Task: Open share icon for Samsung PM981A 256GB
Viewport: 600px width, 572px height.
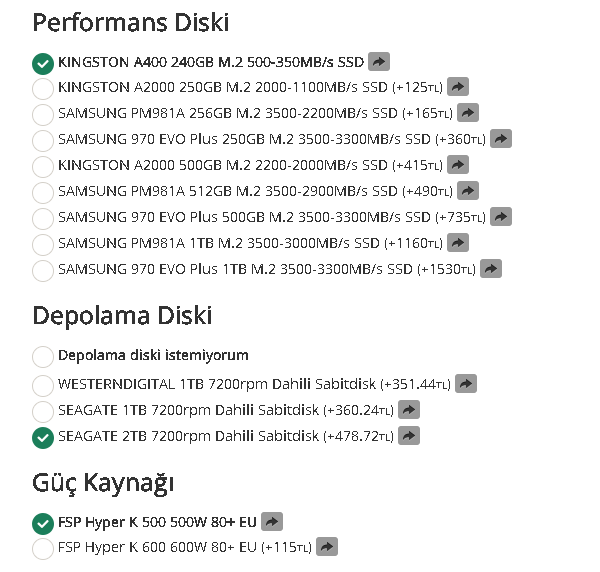Action: click(467, 113)
